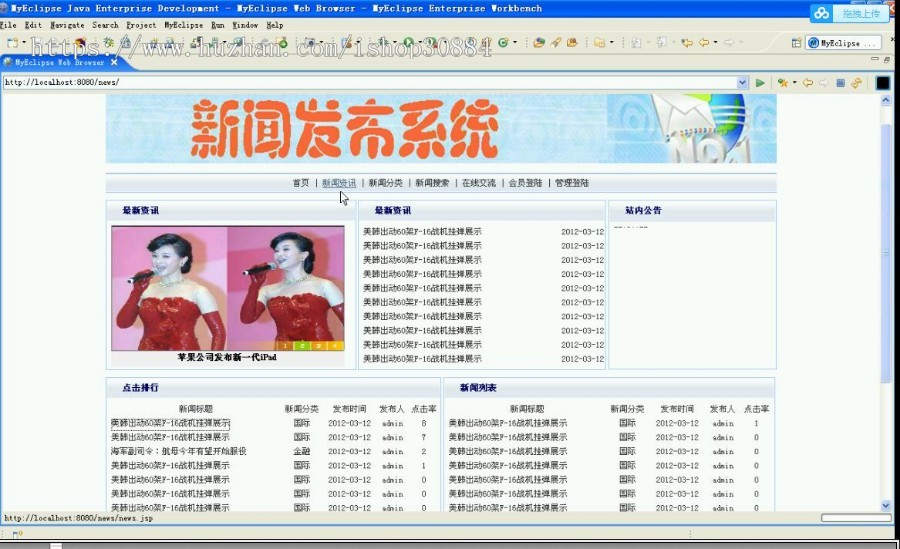Click the flashlight Search toolbar icon
Image resolution: width=900 pixels, height=549 pixels.
(556, 42)
